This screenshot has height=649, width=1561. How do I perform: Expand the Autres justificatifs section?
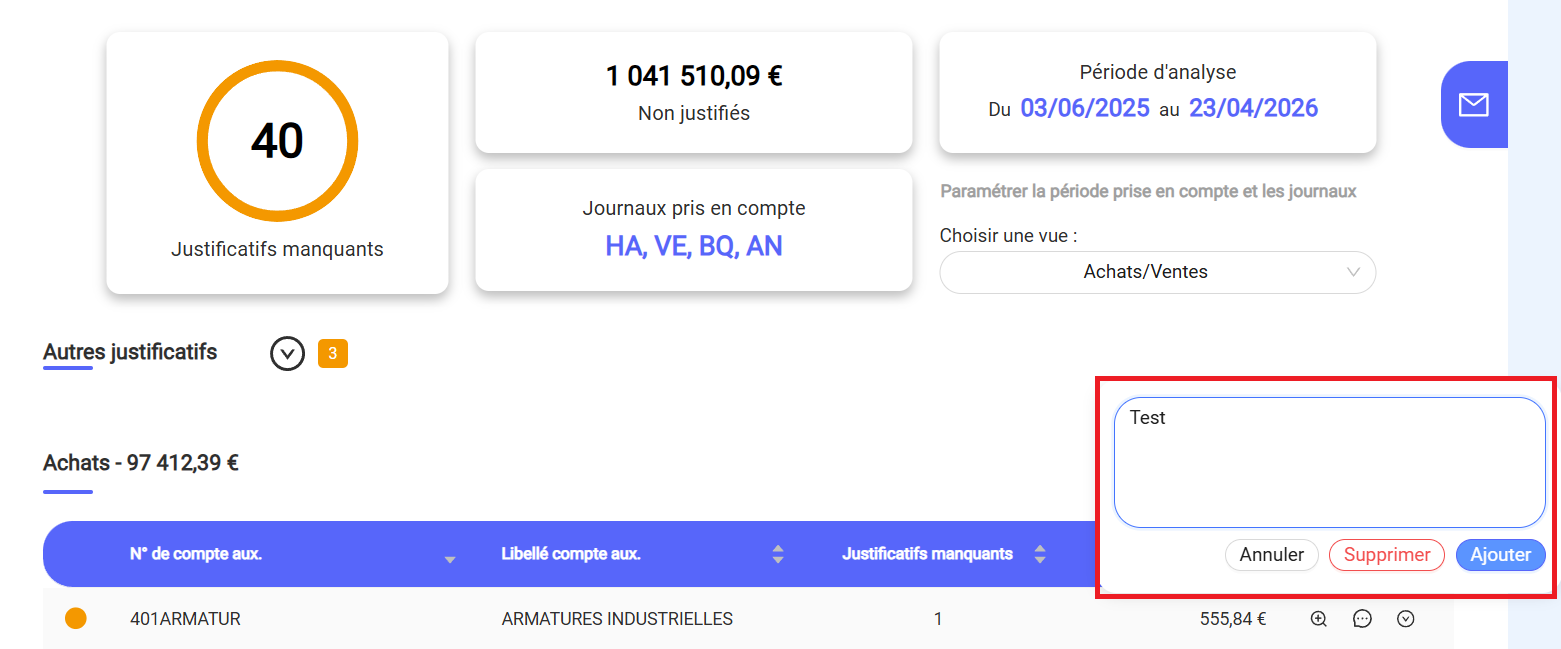pos(287,353)
